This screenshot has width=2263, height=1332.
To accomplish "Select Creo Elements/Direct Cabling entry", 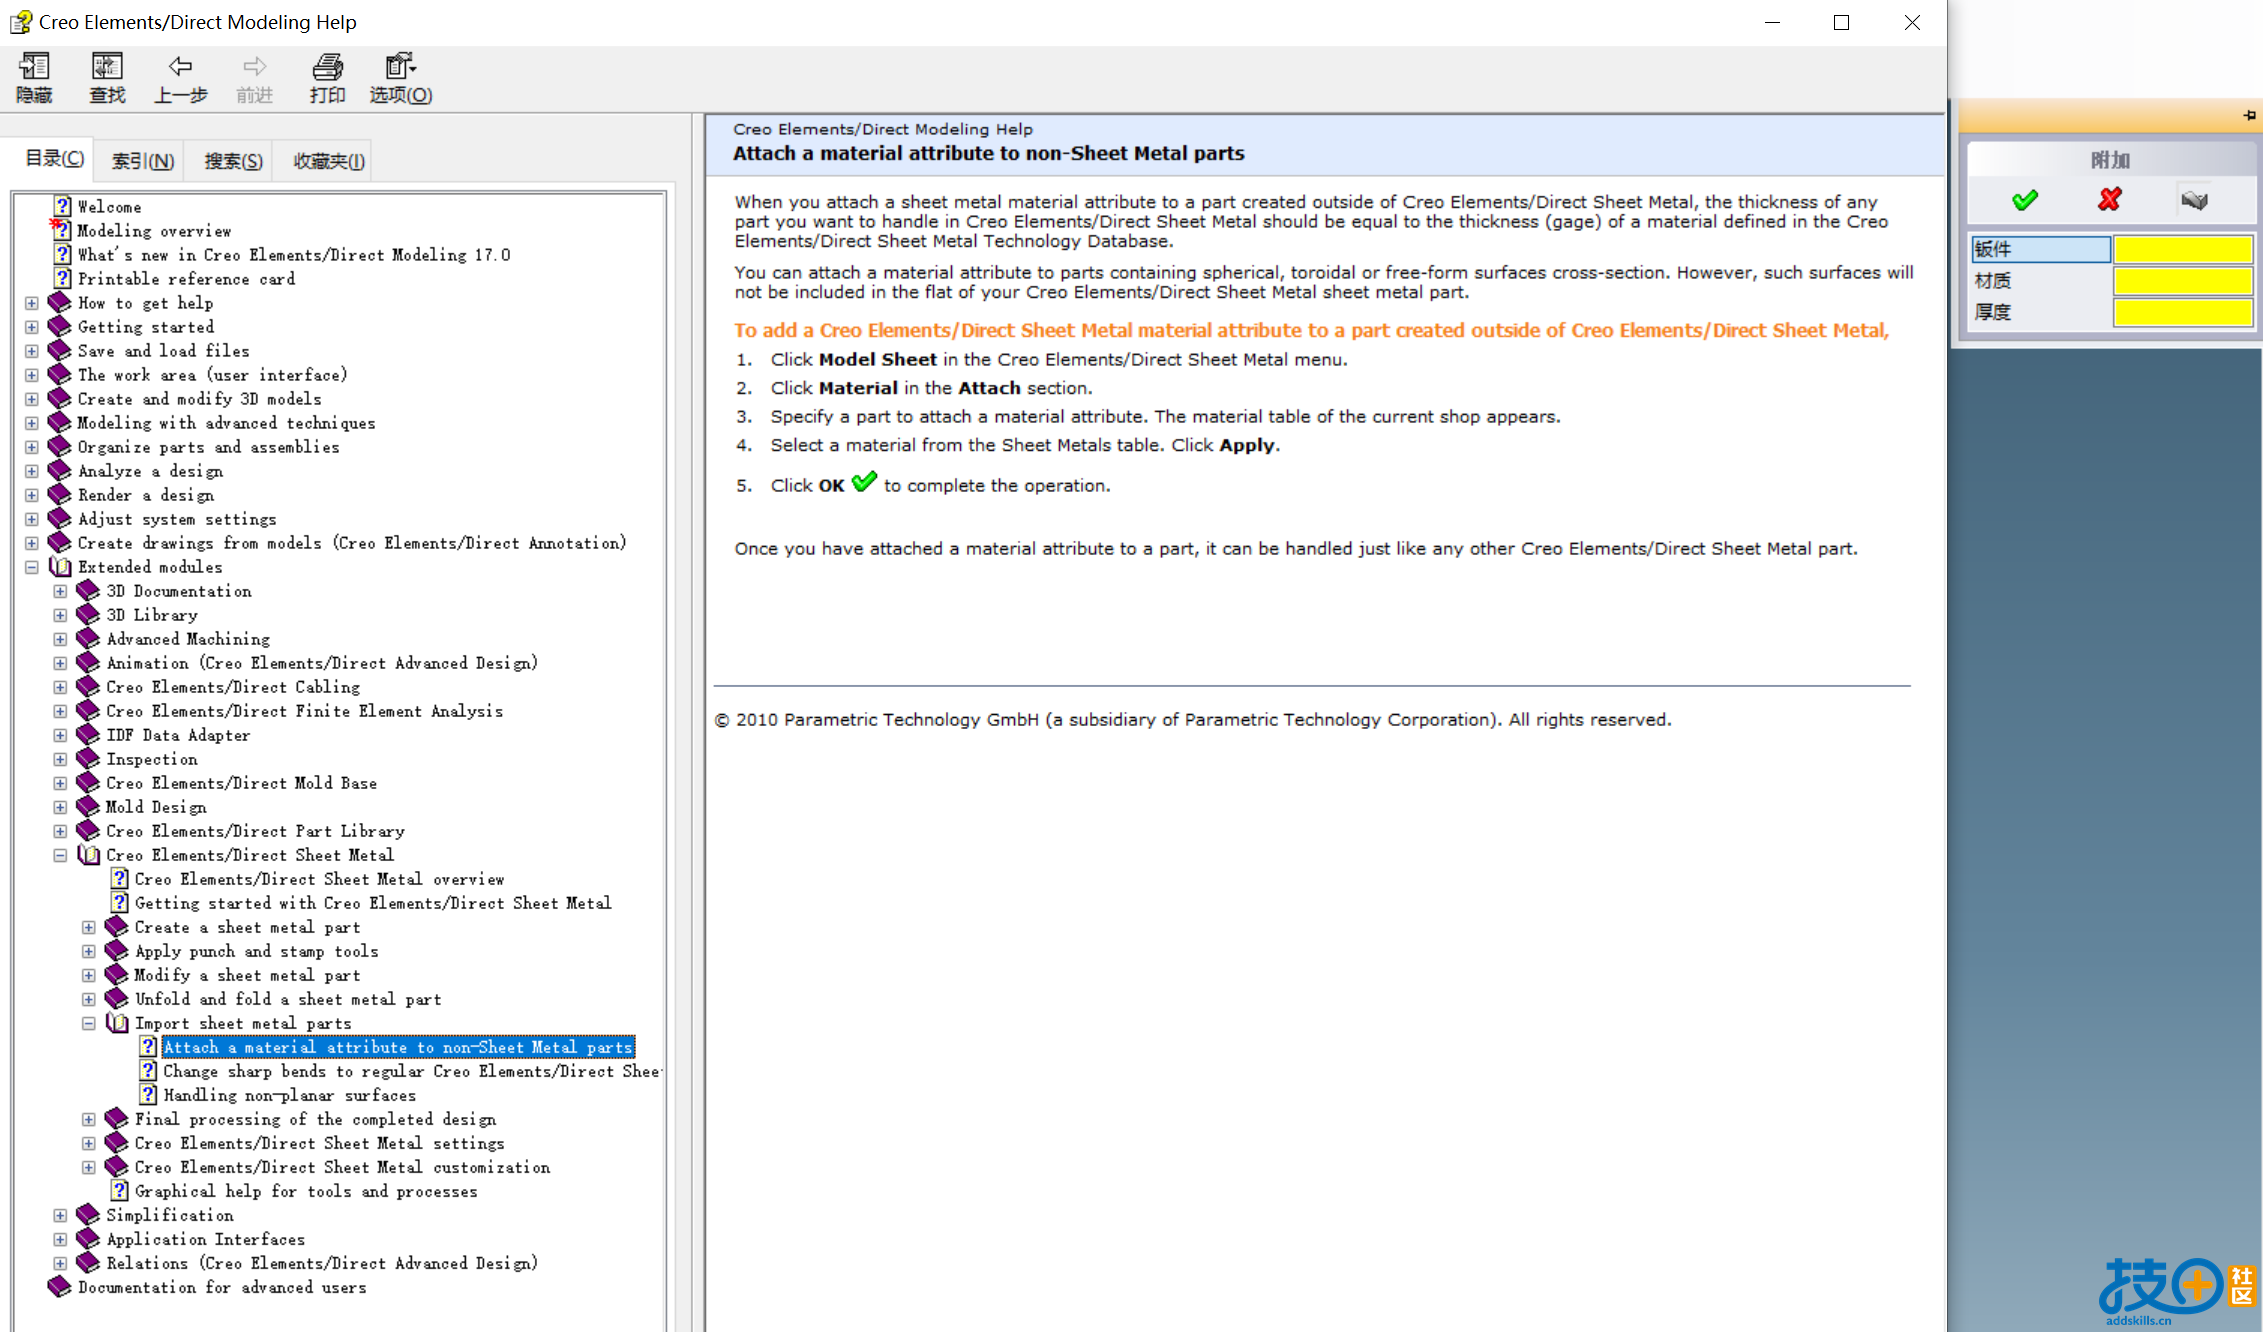I will [233, 687].
